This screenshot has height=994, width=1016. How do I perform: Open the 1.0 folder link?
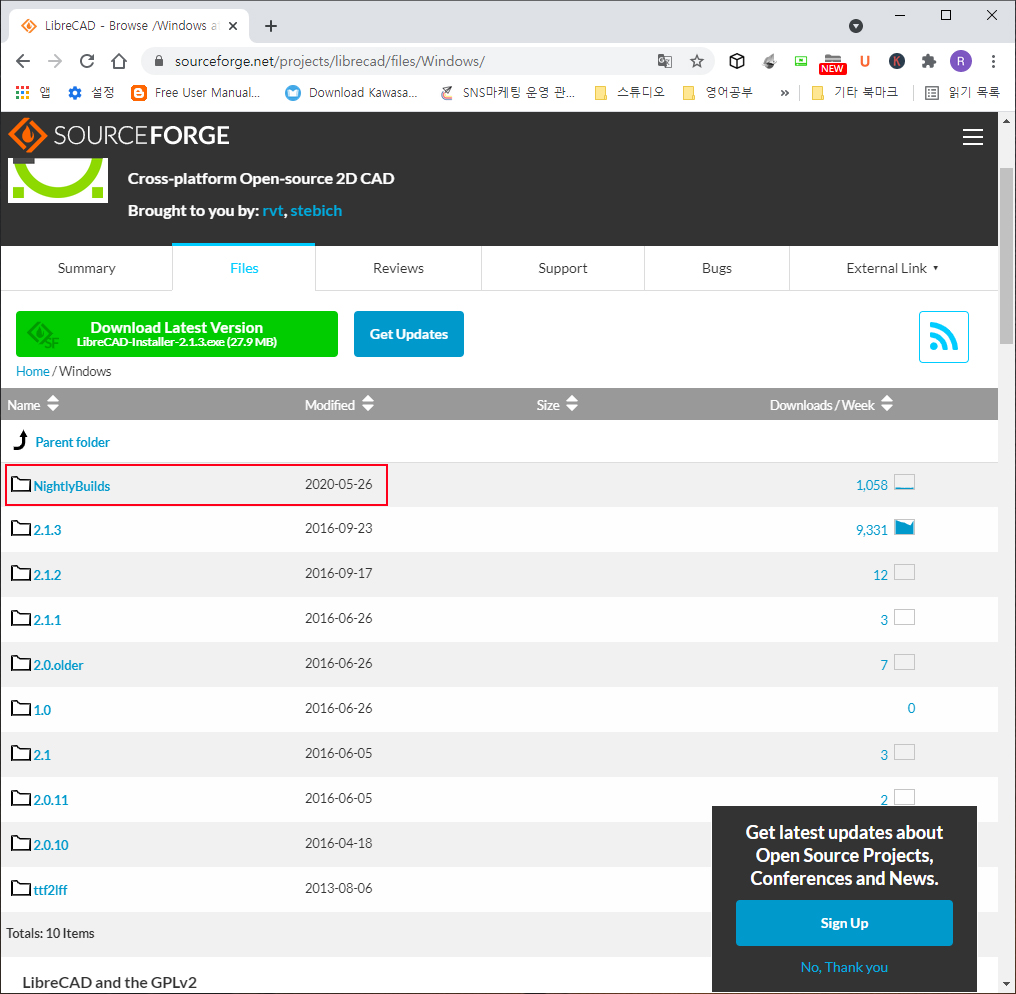pyautogui.click(x=42, y=710)
